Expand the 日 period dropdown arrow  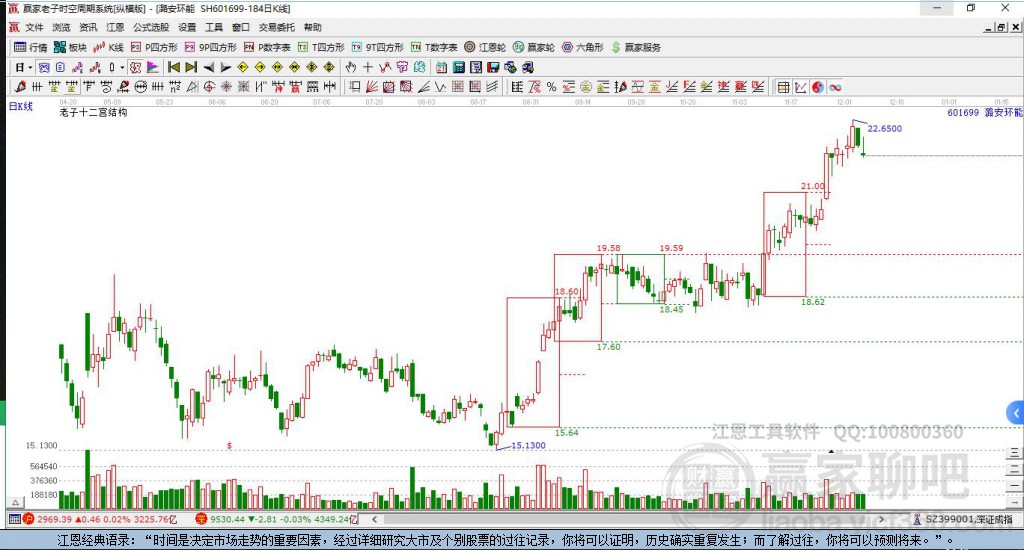(30, 67)
